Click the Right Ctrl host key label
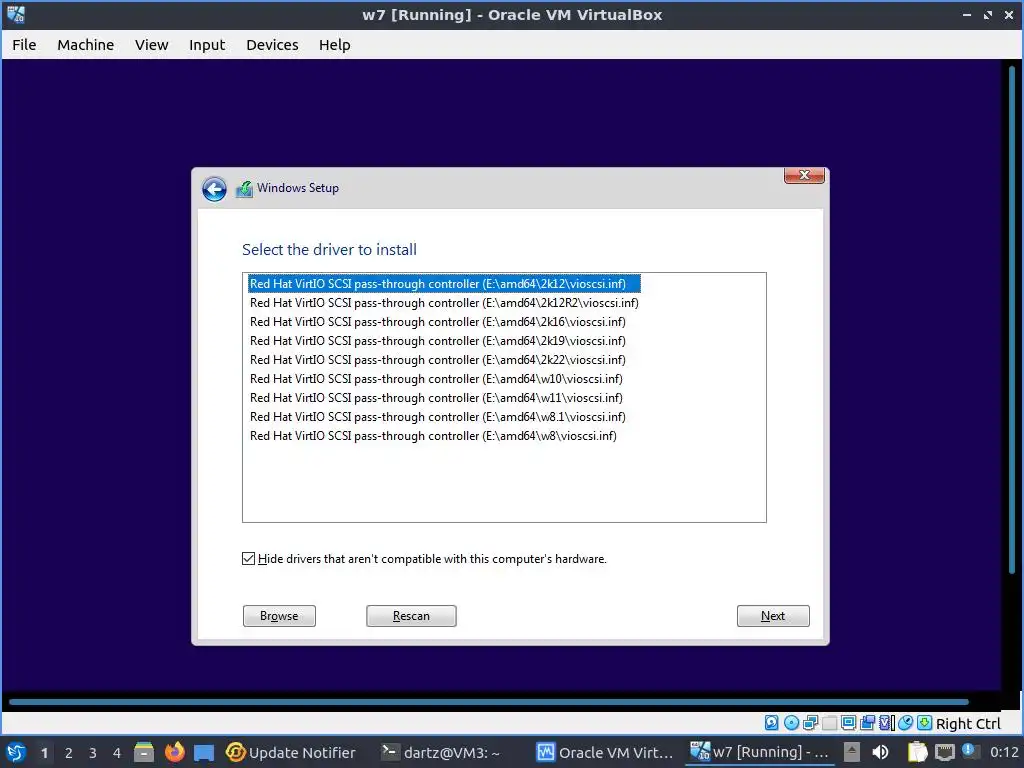Image resolution: width=1024 pixels, height=768 pixels. tap(968, 724)
